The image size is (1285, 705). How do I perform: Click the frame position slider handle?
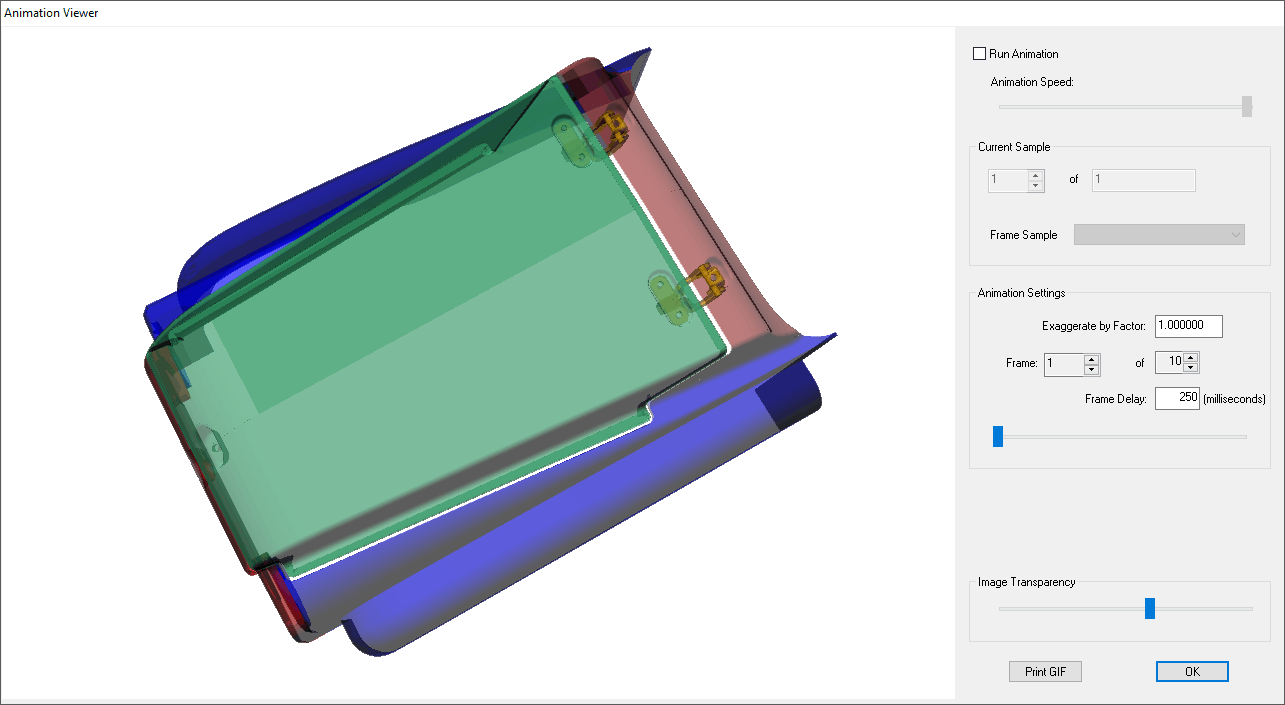coord(997,436)
